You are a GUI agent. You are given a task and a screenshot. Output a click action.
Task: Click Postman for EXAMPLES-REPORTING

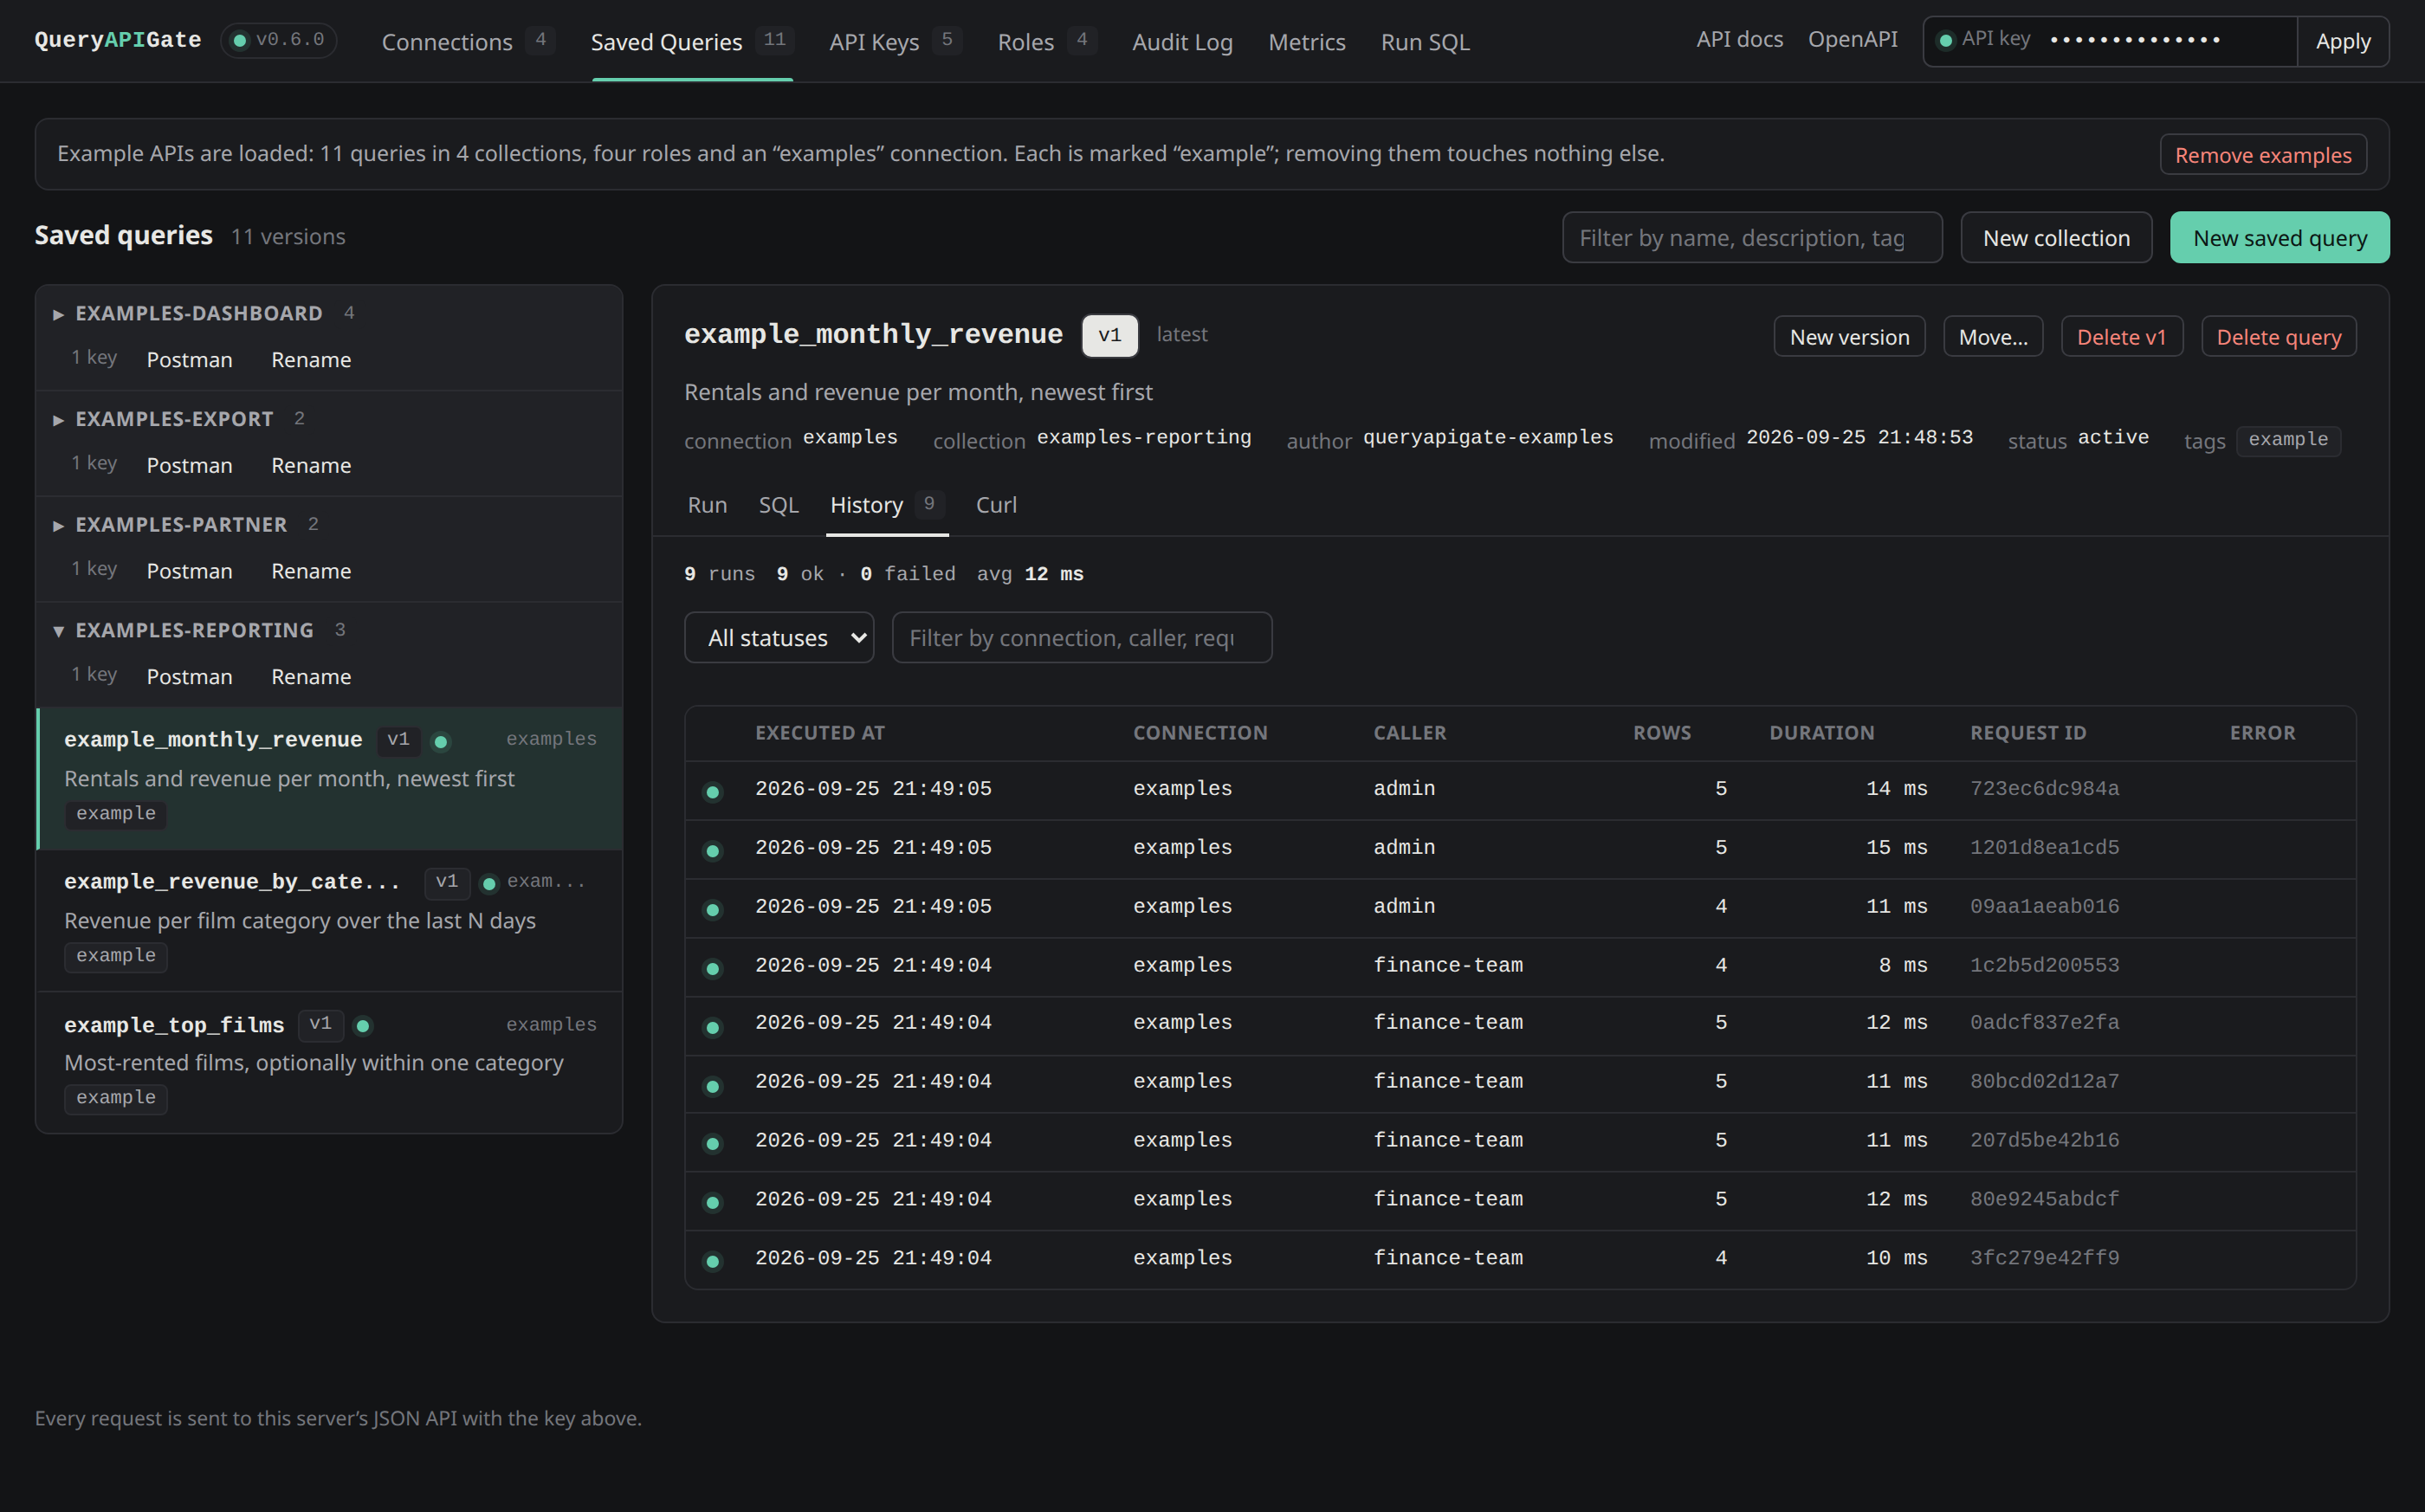(189, 677)
